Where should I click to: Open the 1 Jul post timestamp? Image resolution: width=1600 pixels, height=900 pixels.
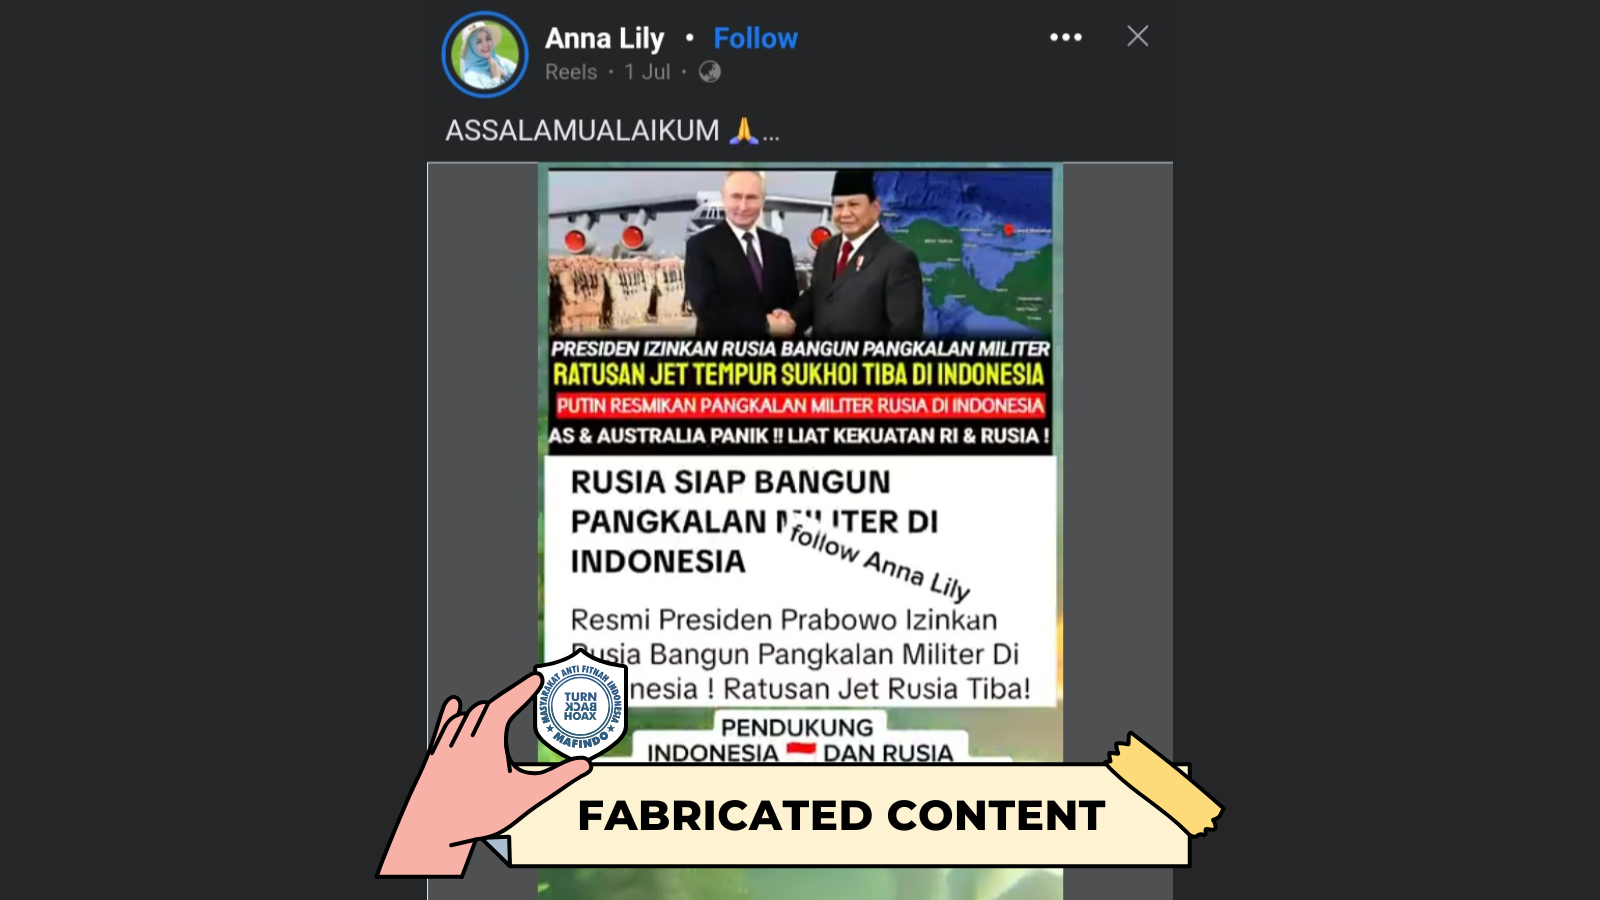tap(647, 72)
